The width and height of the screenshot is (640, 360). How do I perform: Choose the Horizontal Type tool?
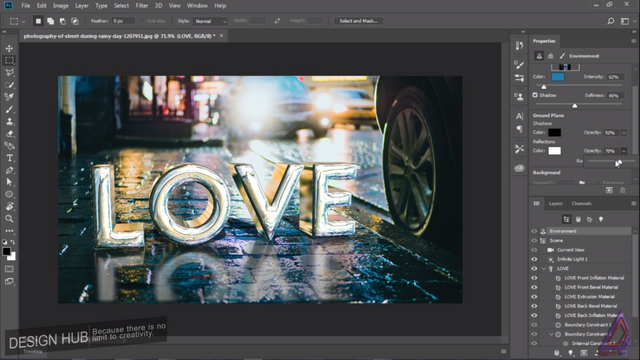pyautogui.click(x=9, y=158)
